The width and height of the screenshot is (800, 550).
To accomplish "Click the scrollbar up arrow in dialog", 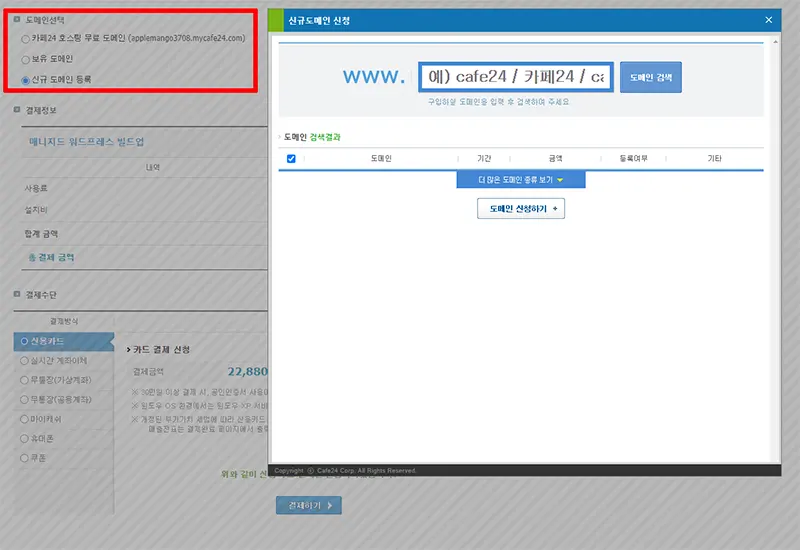I will pyautogui.click(x=776, y=41).
